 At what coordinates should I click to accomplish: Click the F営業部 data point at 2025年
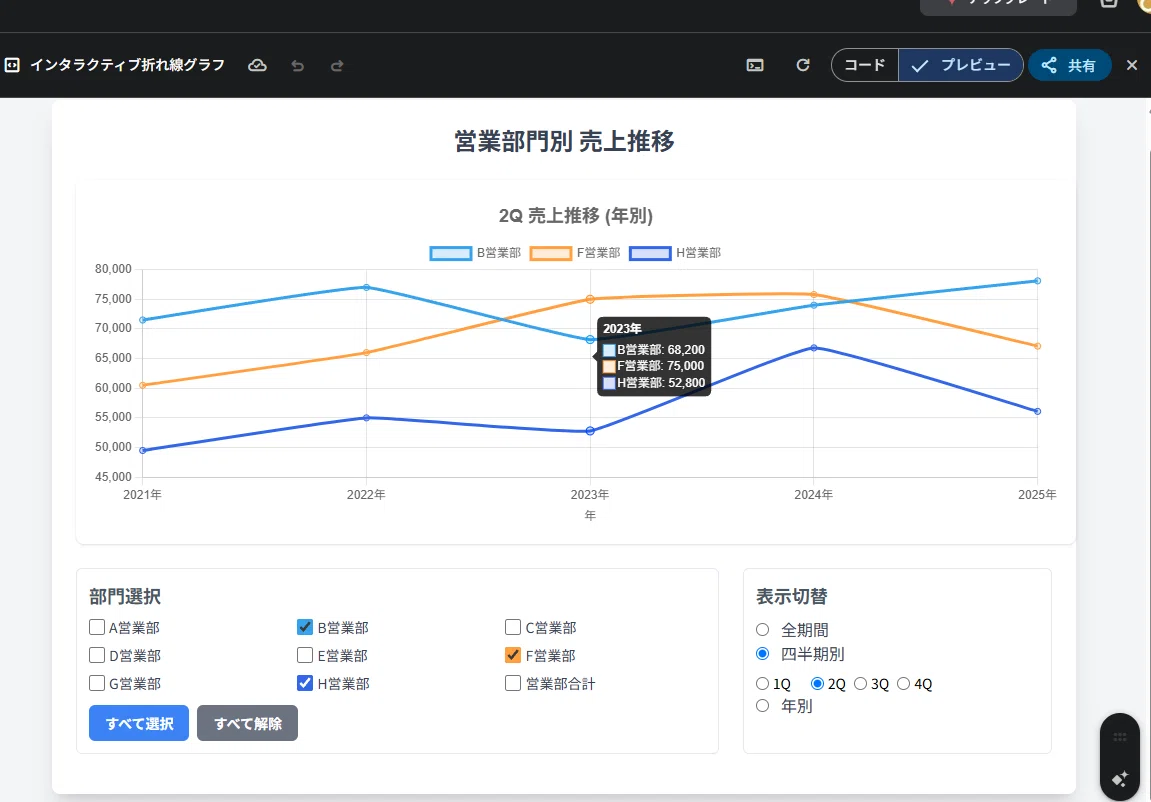click(x=1037, y=346)
